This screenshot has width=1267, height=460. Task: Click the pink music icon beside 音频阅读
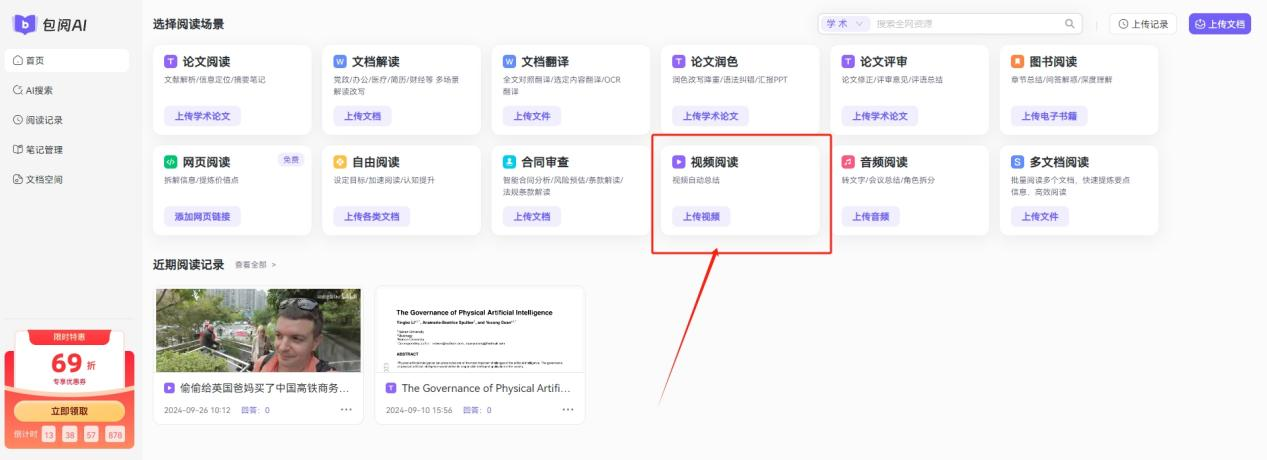pyautogui.click(x=848, y=161)
